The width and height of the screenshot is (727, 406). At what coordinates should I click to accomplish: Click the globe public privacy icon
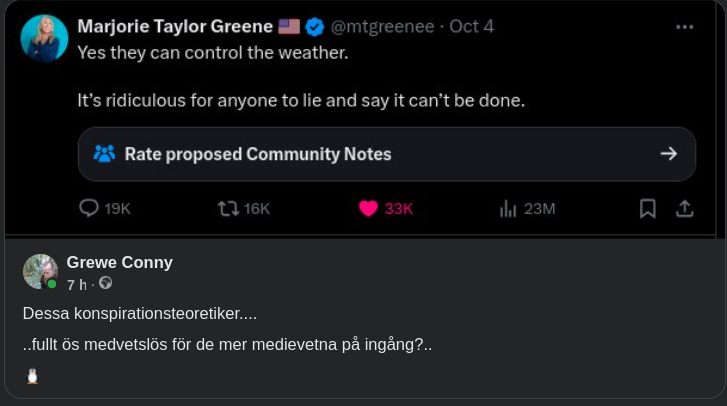[105, 283]
